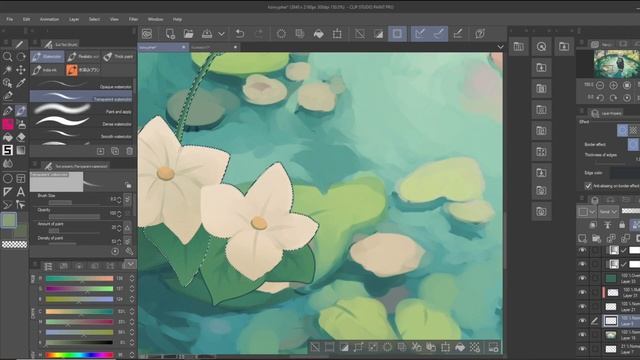Open the Edit menu
The height and width of the screenshot is (360, 640).
tap(27, 19)
